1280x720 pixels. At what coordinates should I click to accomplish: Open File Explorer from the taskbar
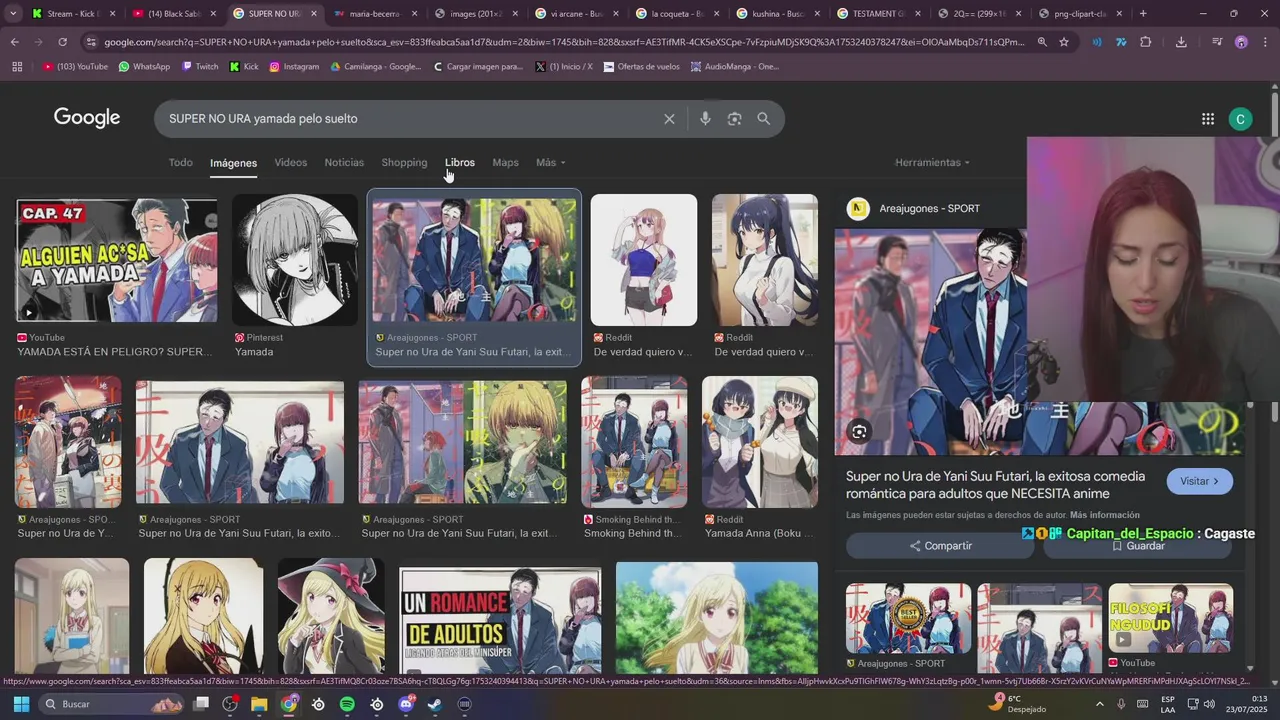point(259,704)
